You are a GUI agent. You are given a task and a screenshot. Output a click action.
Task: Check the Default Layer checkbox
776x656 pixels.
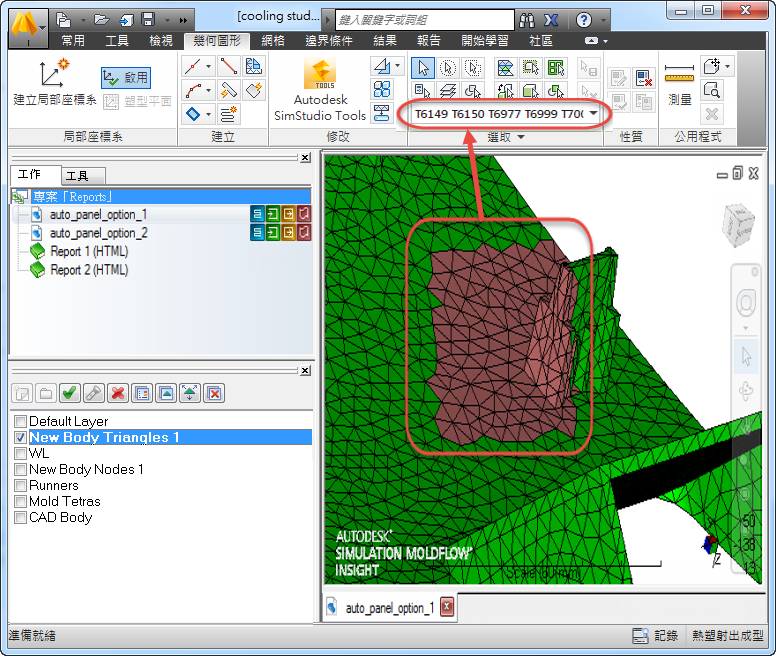20,421
